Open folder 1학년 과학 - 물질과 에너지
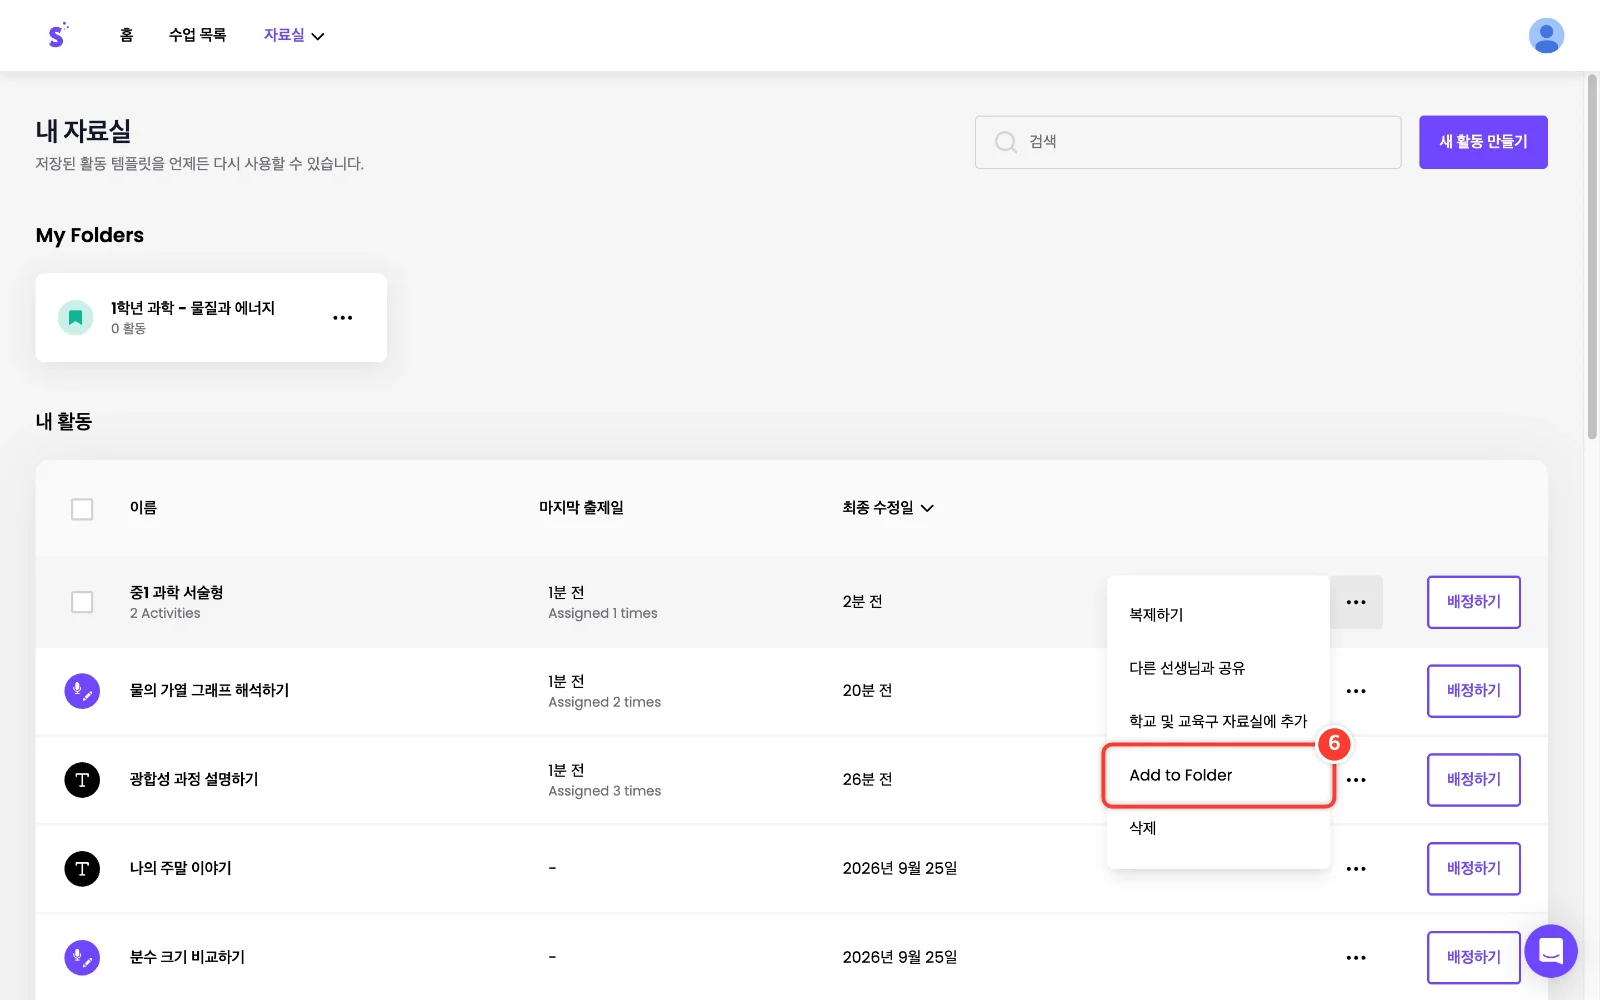The width and height of the screenshot is (1600, 1000). (x=211, y=318)
